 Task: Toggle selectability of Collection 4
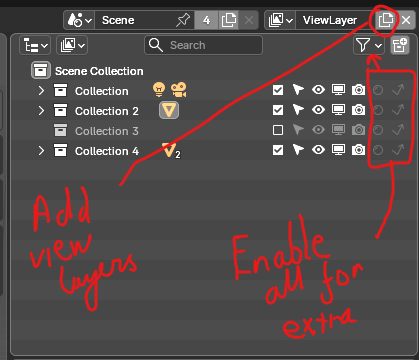click(298, 150)
